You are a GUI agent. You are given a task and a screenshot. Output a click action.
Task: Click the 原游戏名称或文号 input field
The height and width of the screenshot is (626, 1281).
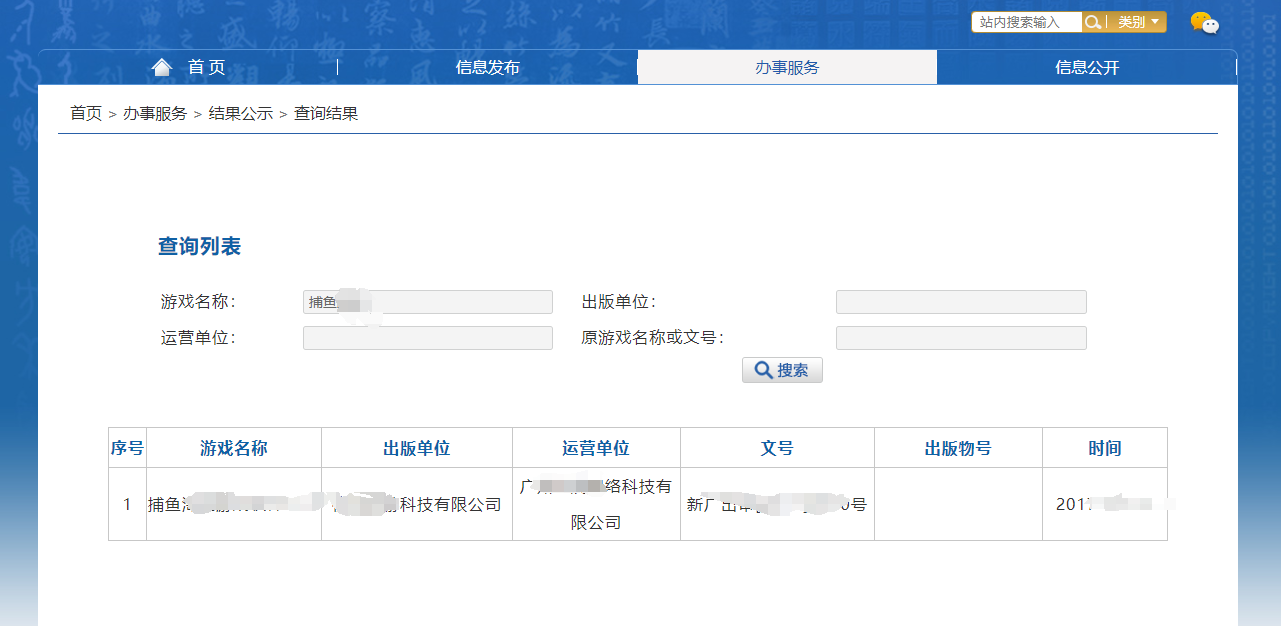point(961,338)
